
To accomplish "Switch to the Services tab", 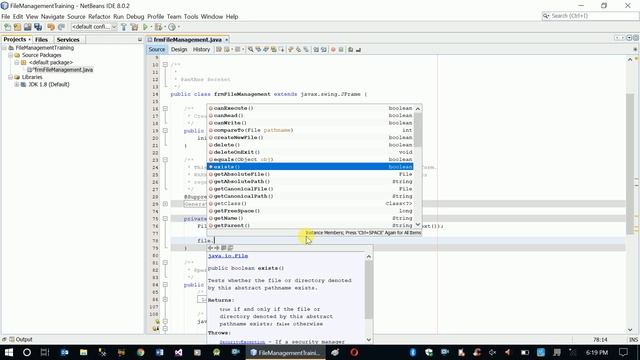I will tap(68, 40).
